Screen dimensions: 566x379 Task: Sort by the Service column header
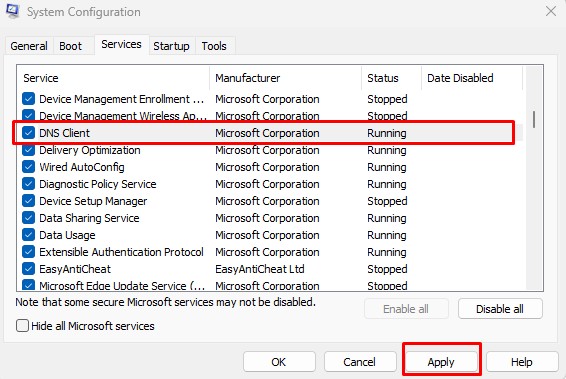tap(113, 78)
